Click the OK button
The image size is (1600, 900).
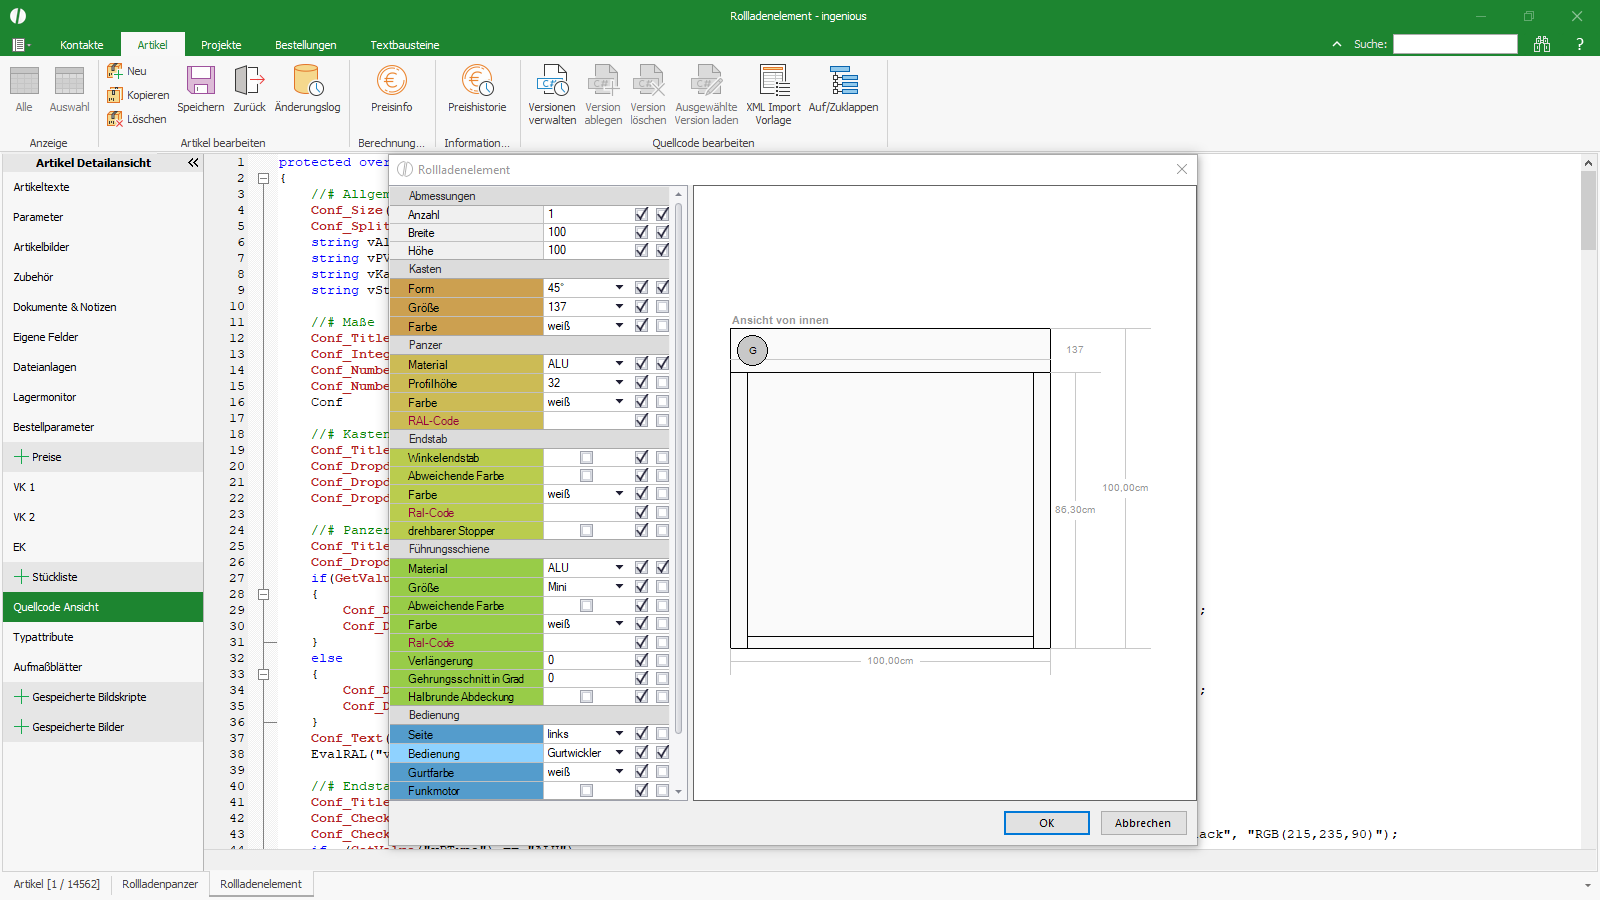[x=1047, y=823]
